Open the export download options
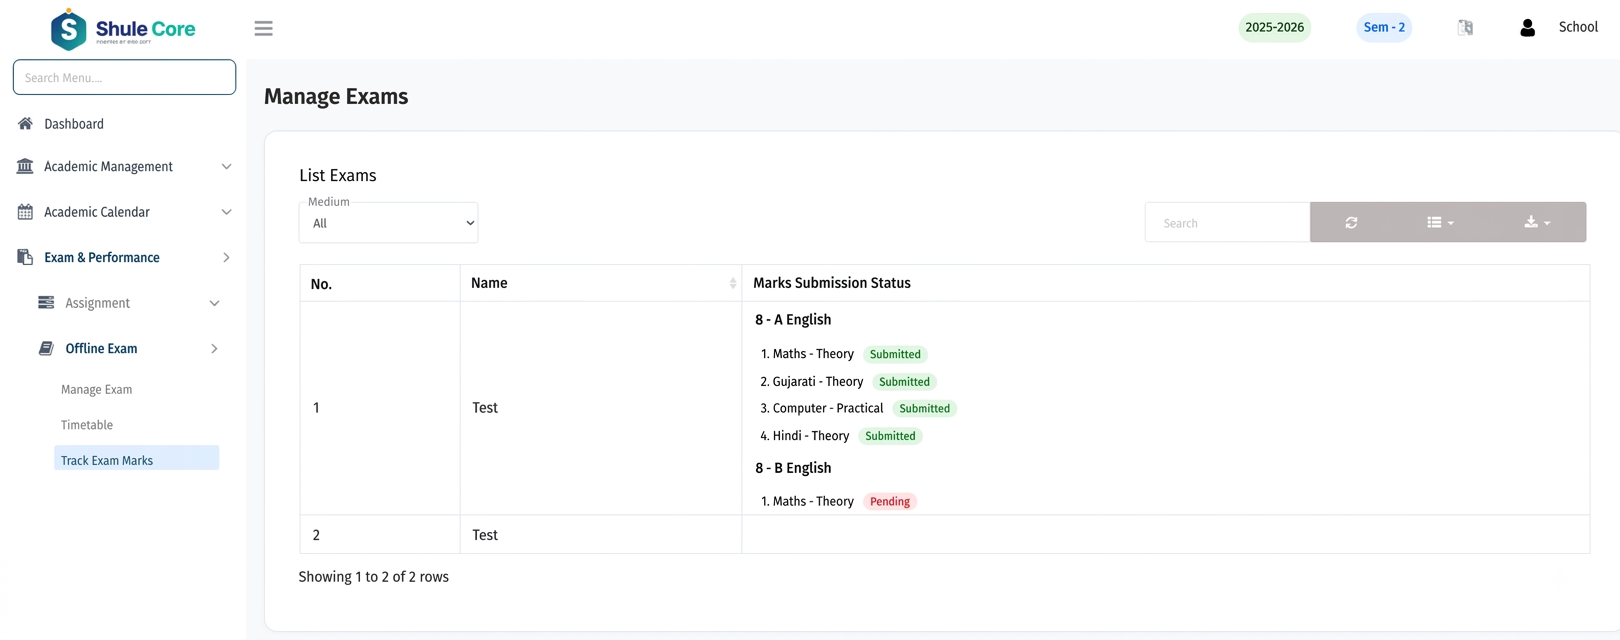Screen dimensions: 1620x640 (x=1537, y=222)
